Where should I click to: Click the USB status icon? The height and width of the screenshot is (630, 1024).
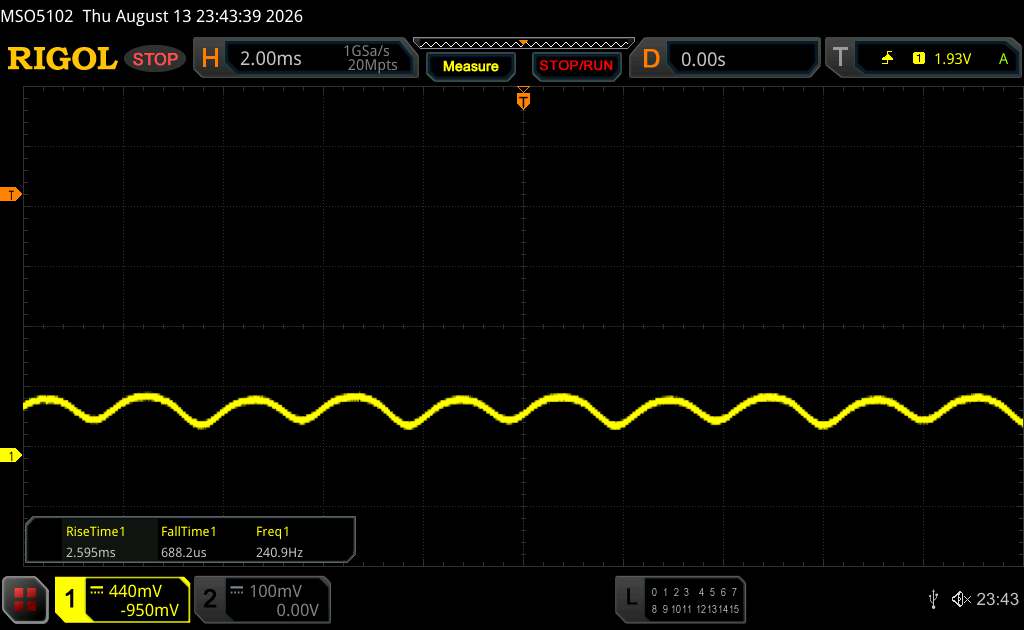click(x=933, y=599)
